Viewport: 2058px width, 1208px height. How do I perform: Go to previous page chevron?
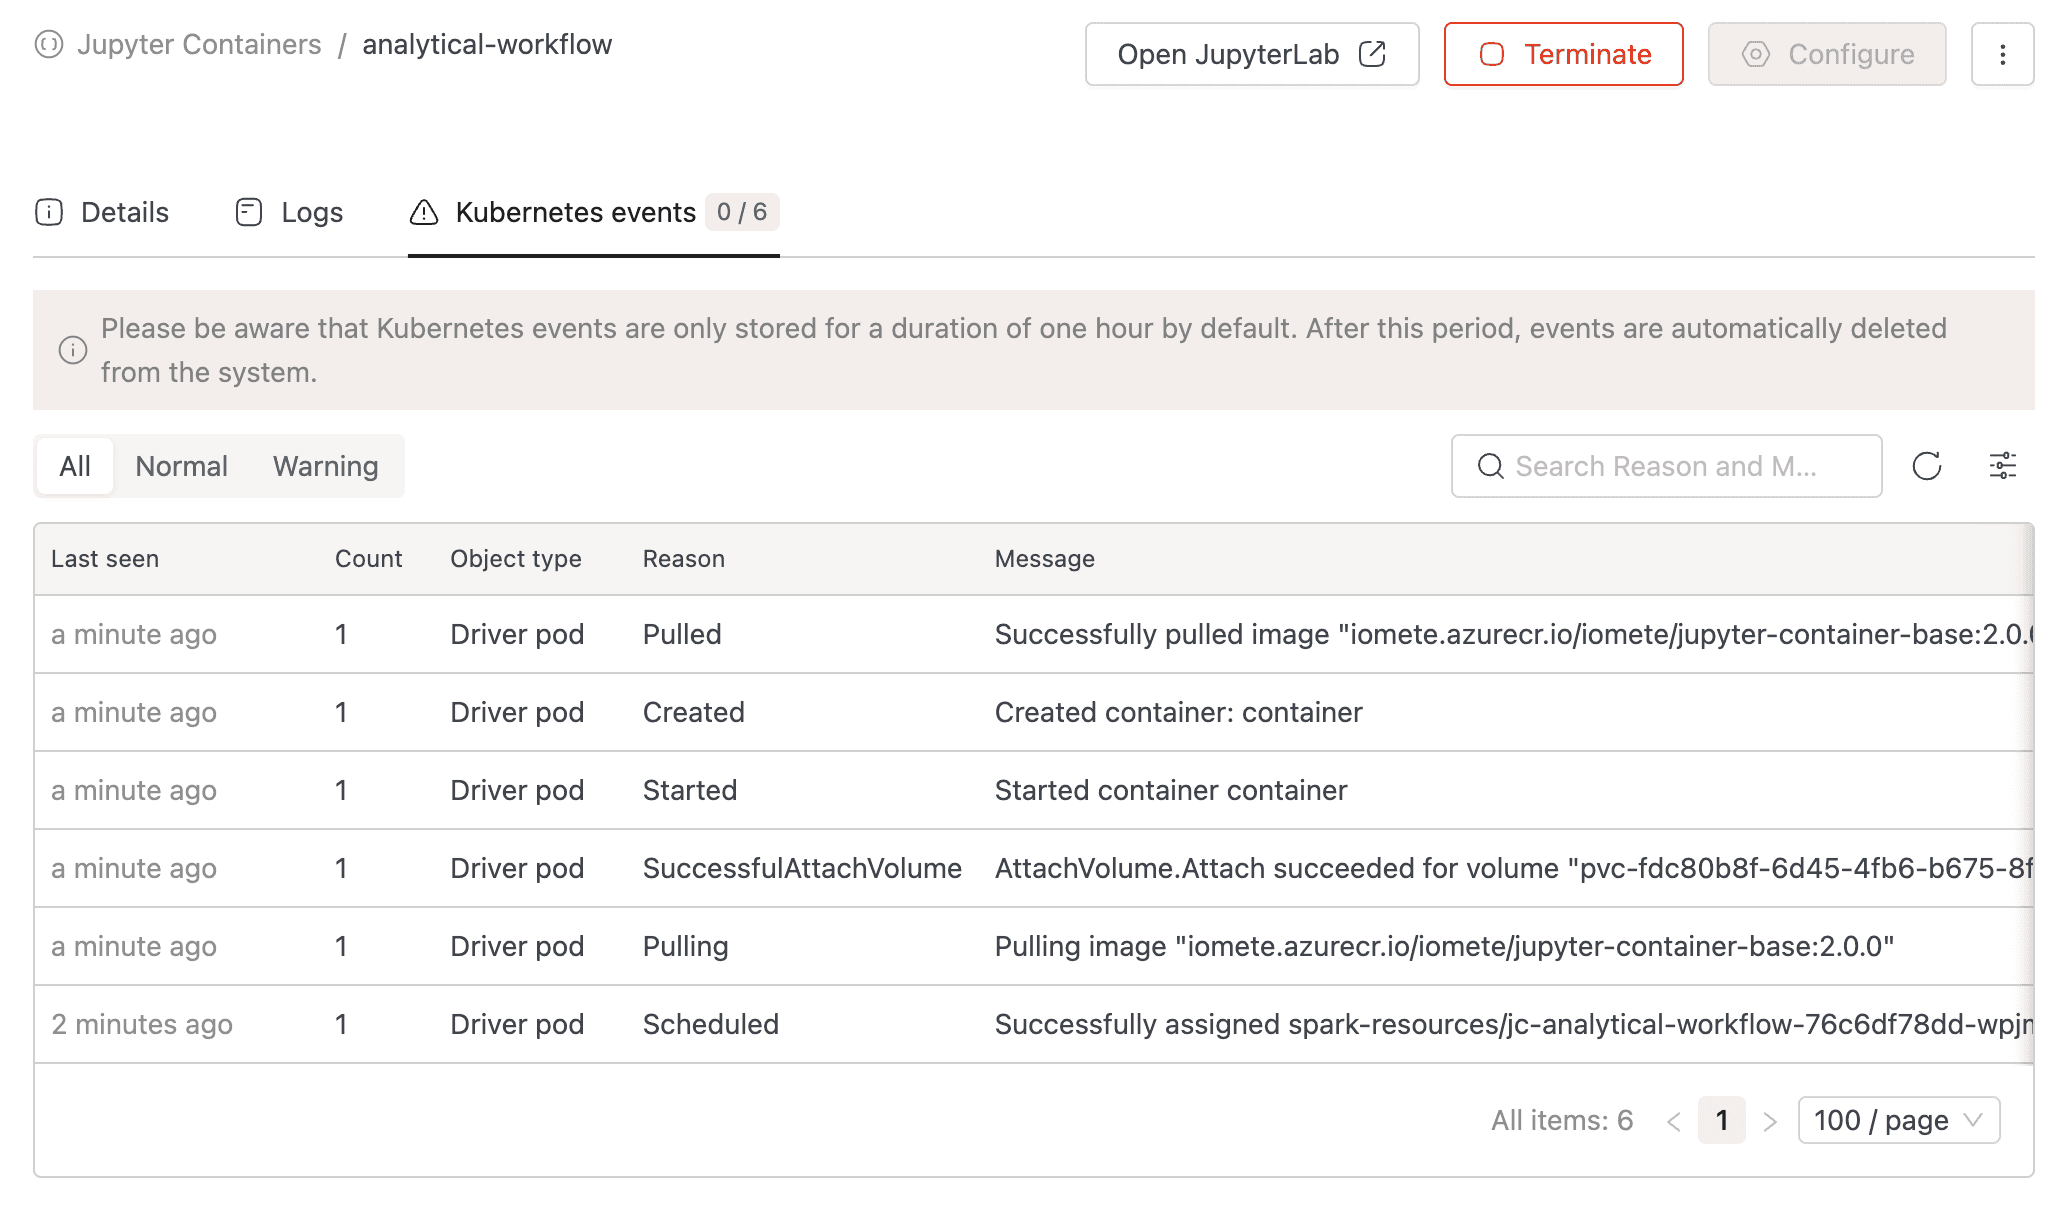pyautogui.click(x=1673, y=1121)
